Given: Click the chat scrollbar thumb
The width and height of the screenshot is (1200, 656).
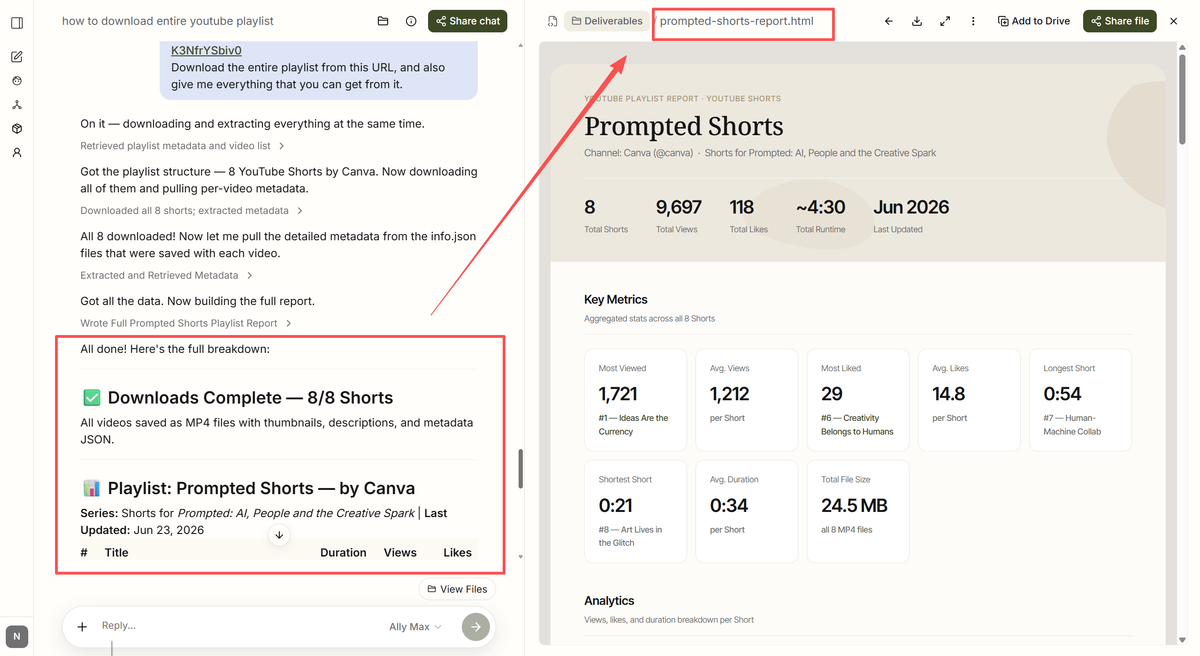Looking at the screenshot, I should [520, 468].
